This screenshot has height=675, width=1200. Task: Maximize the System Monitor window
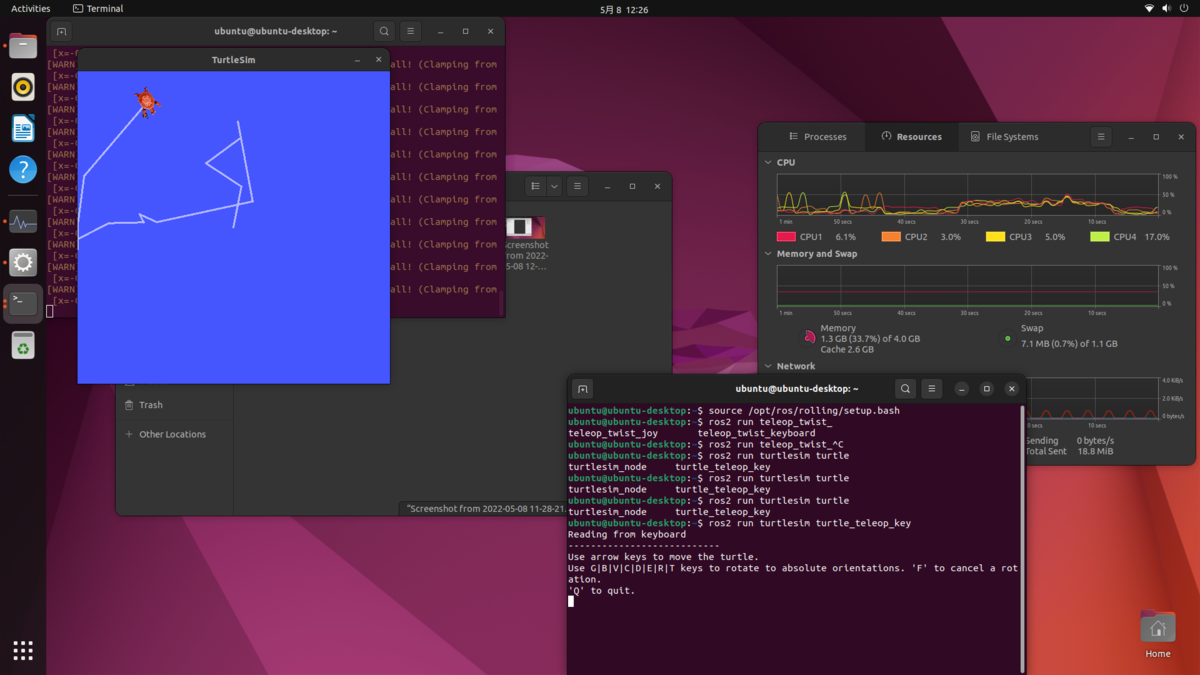tap(1156, 137)
